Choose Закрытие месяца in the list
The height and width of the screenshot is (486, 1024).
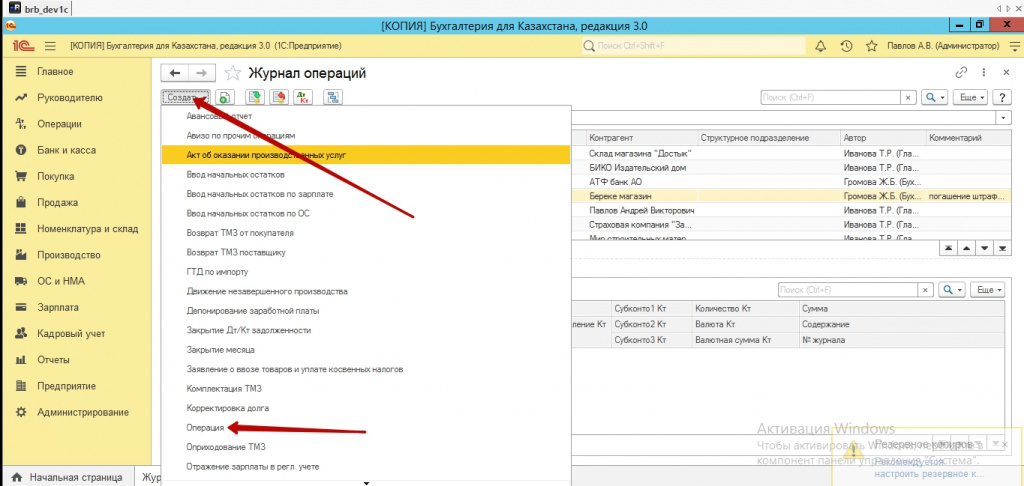(x=366, y=350)
